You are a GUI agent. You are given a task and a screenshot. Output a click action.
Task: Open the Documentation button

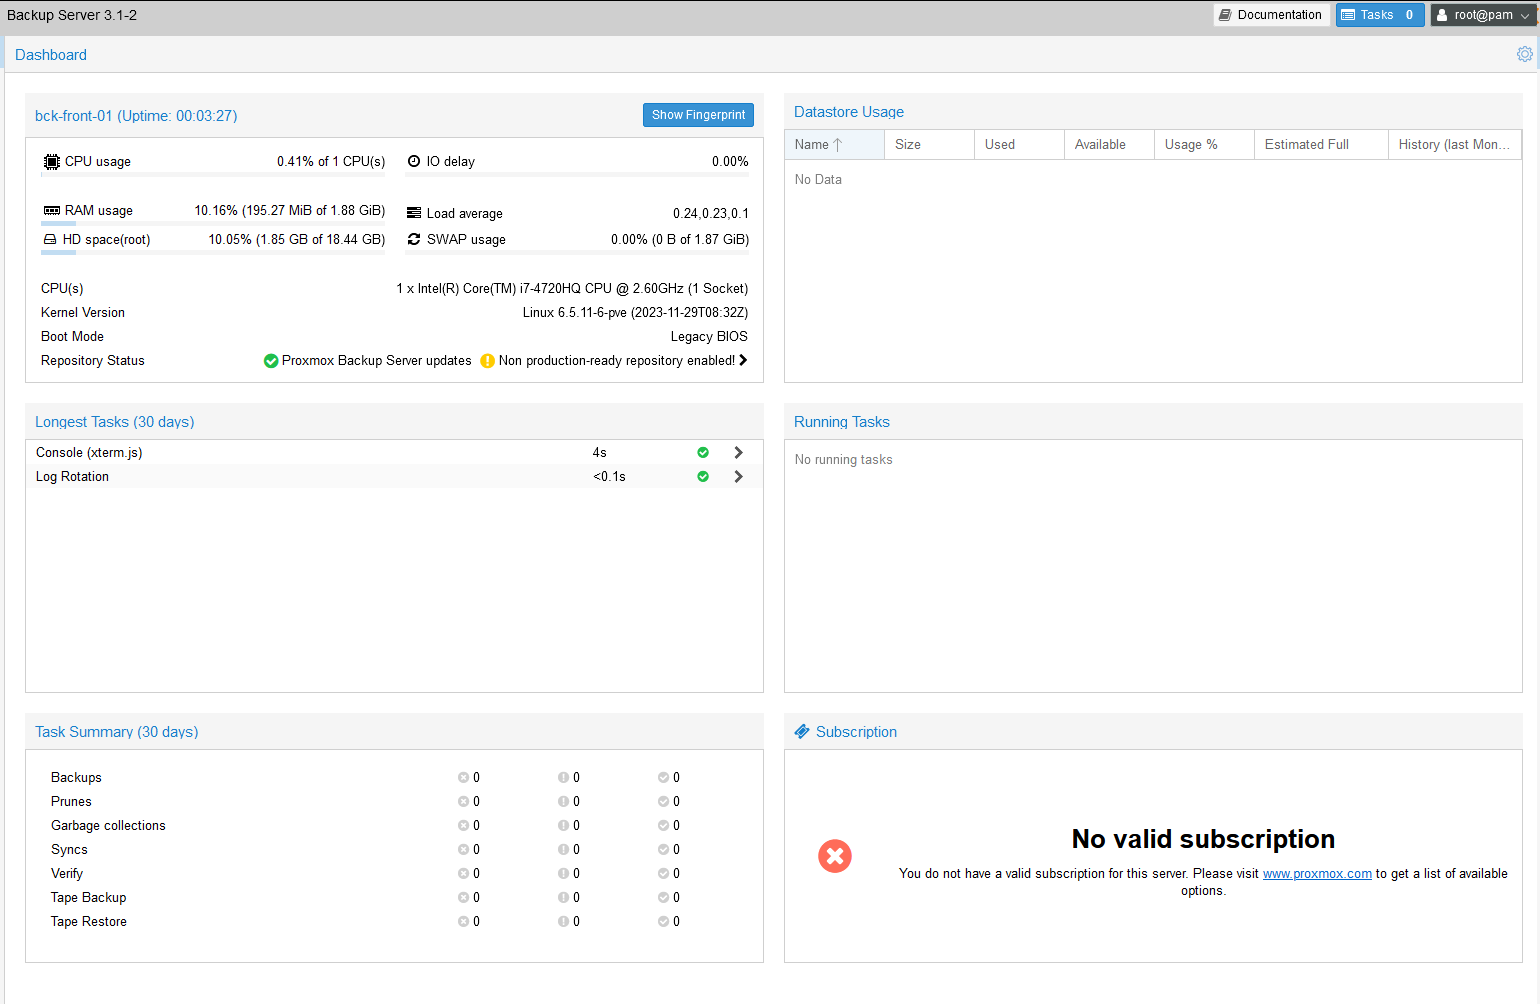click(x=1271, y=15)
